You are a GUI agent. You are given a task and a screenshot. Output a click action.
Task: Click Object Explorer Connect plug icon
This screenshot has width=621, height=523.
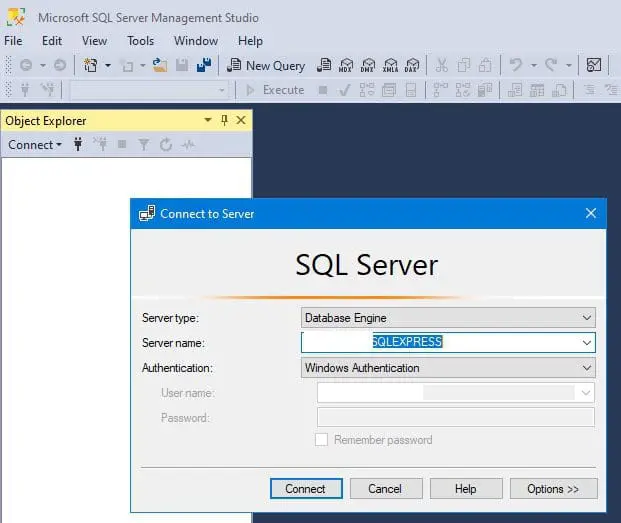78,145
